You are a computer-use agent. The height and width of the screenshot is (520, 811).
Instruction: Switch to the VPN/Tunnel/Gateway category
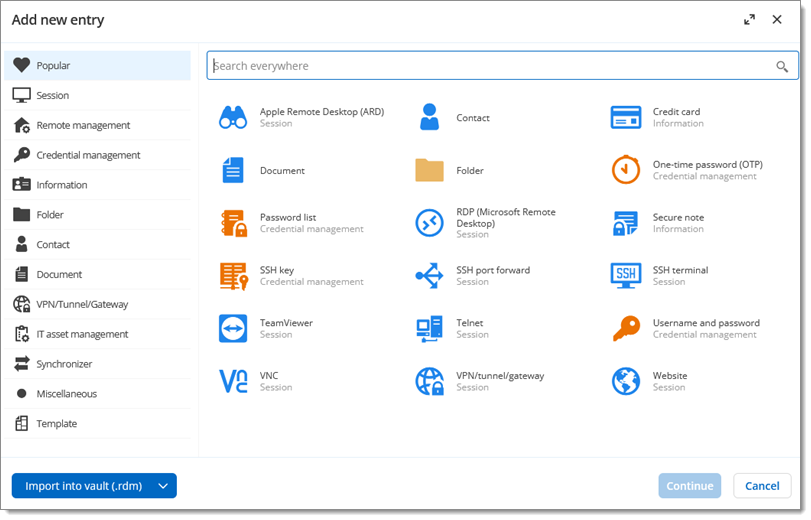point(82,304)
